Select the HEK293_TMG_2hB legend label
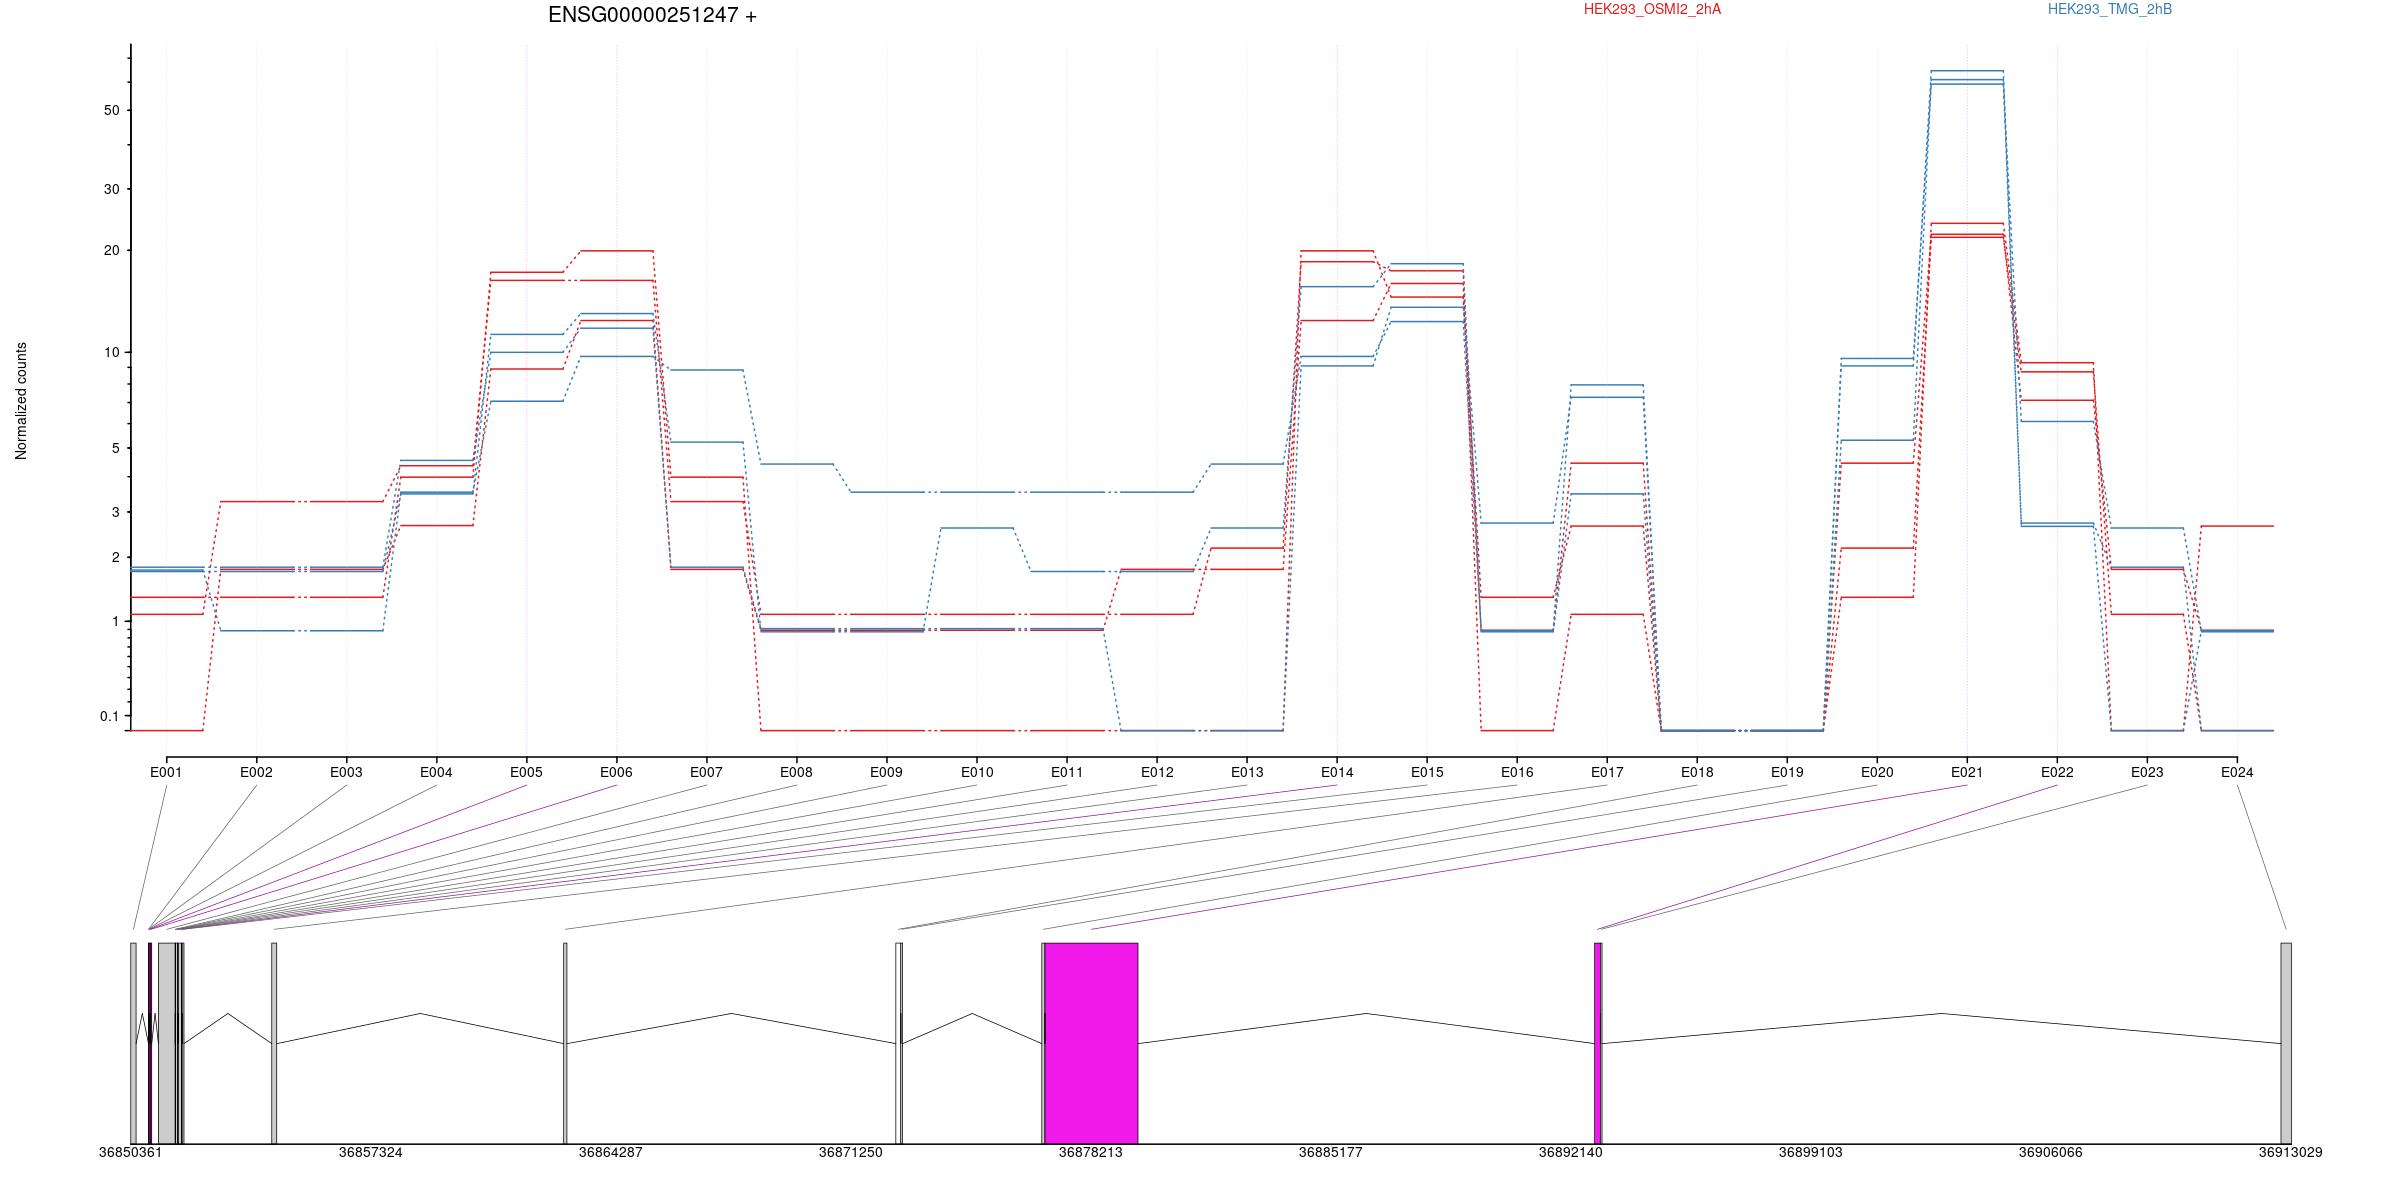This screenshot has height=1200, width=2400. (2110, 9)
